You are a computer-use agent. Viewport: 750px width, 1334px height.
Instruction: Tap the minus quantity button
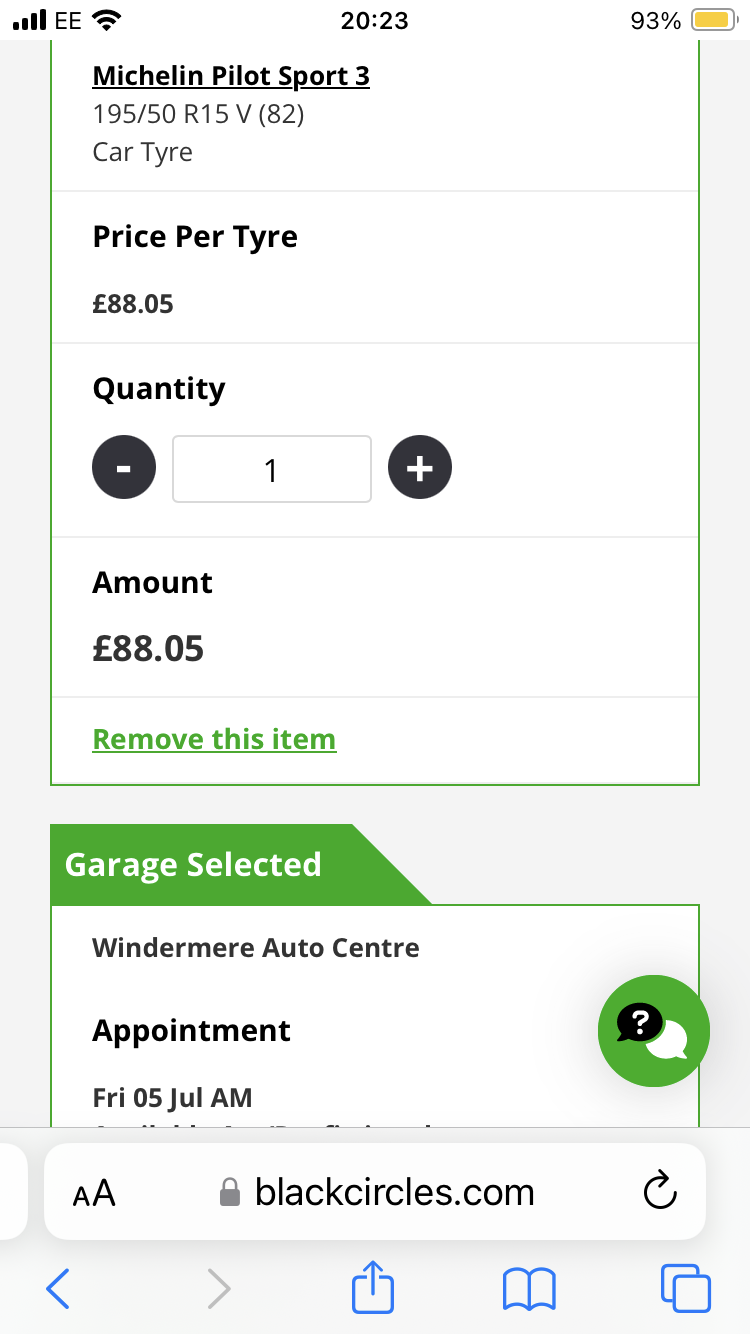[x=124, y=467]
